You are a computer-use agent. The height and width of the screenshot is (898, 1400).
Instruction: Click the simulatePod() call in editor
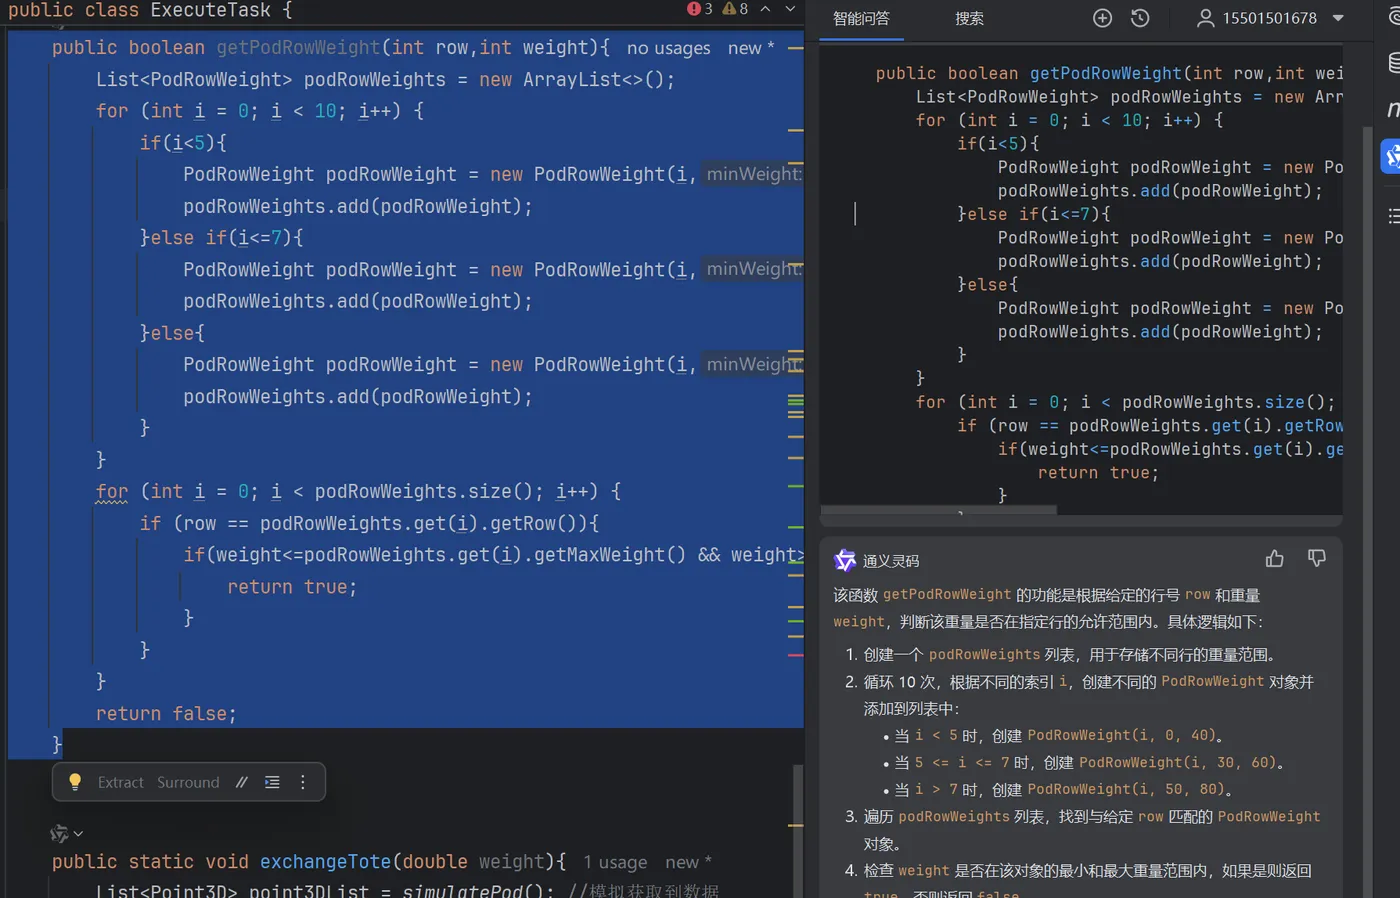pos(477,891)
